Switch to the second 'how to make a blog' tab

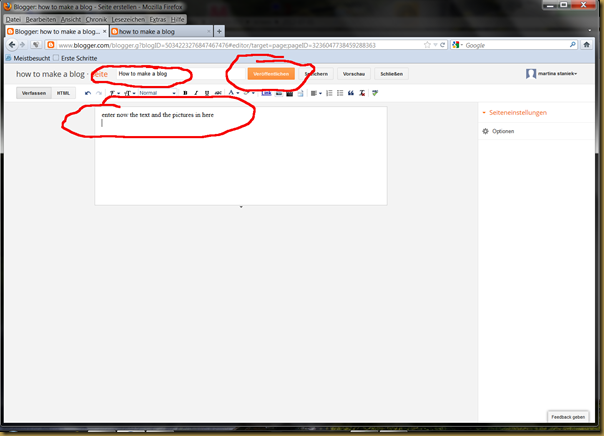pyautogui.click(x=161, y=32)
